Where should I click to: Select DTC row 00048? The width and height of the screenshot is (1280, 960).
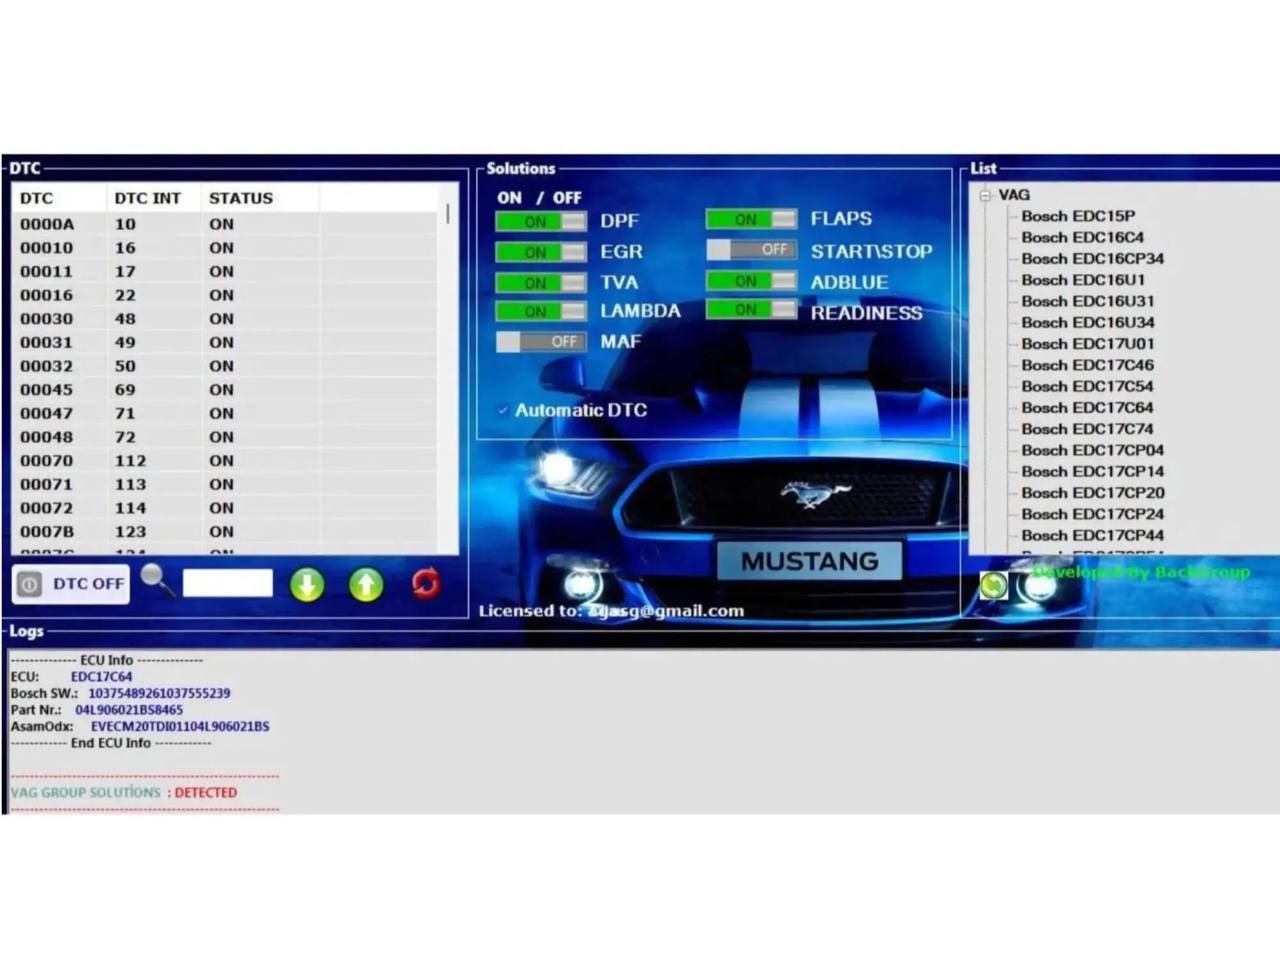click(226, 437)
